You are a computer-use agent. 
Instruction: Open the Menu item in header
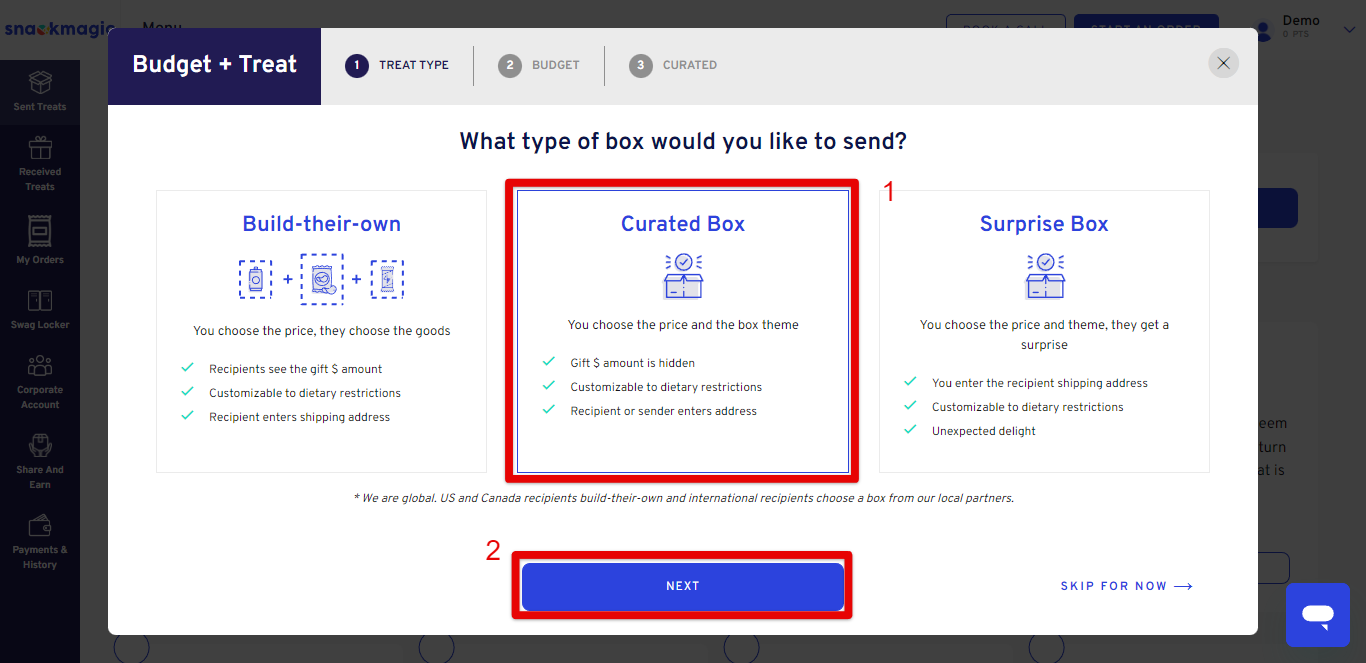click(162, 27)
